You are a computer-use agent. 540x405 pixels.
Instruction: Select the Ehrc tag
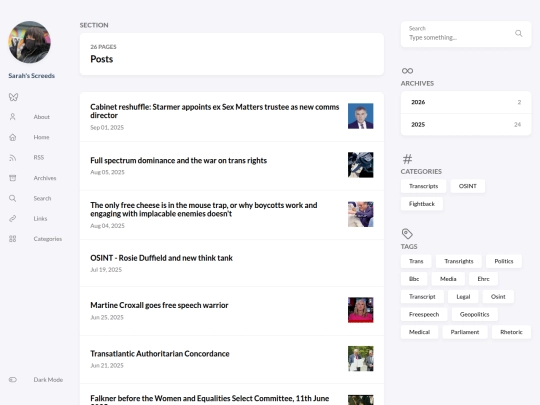click(483, 279)
